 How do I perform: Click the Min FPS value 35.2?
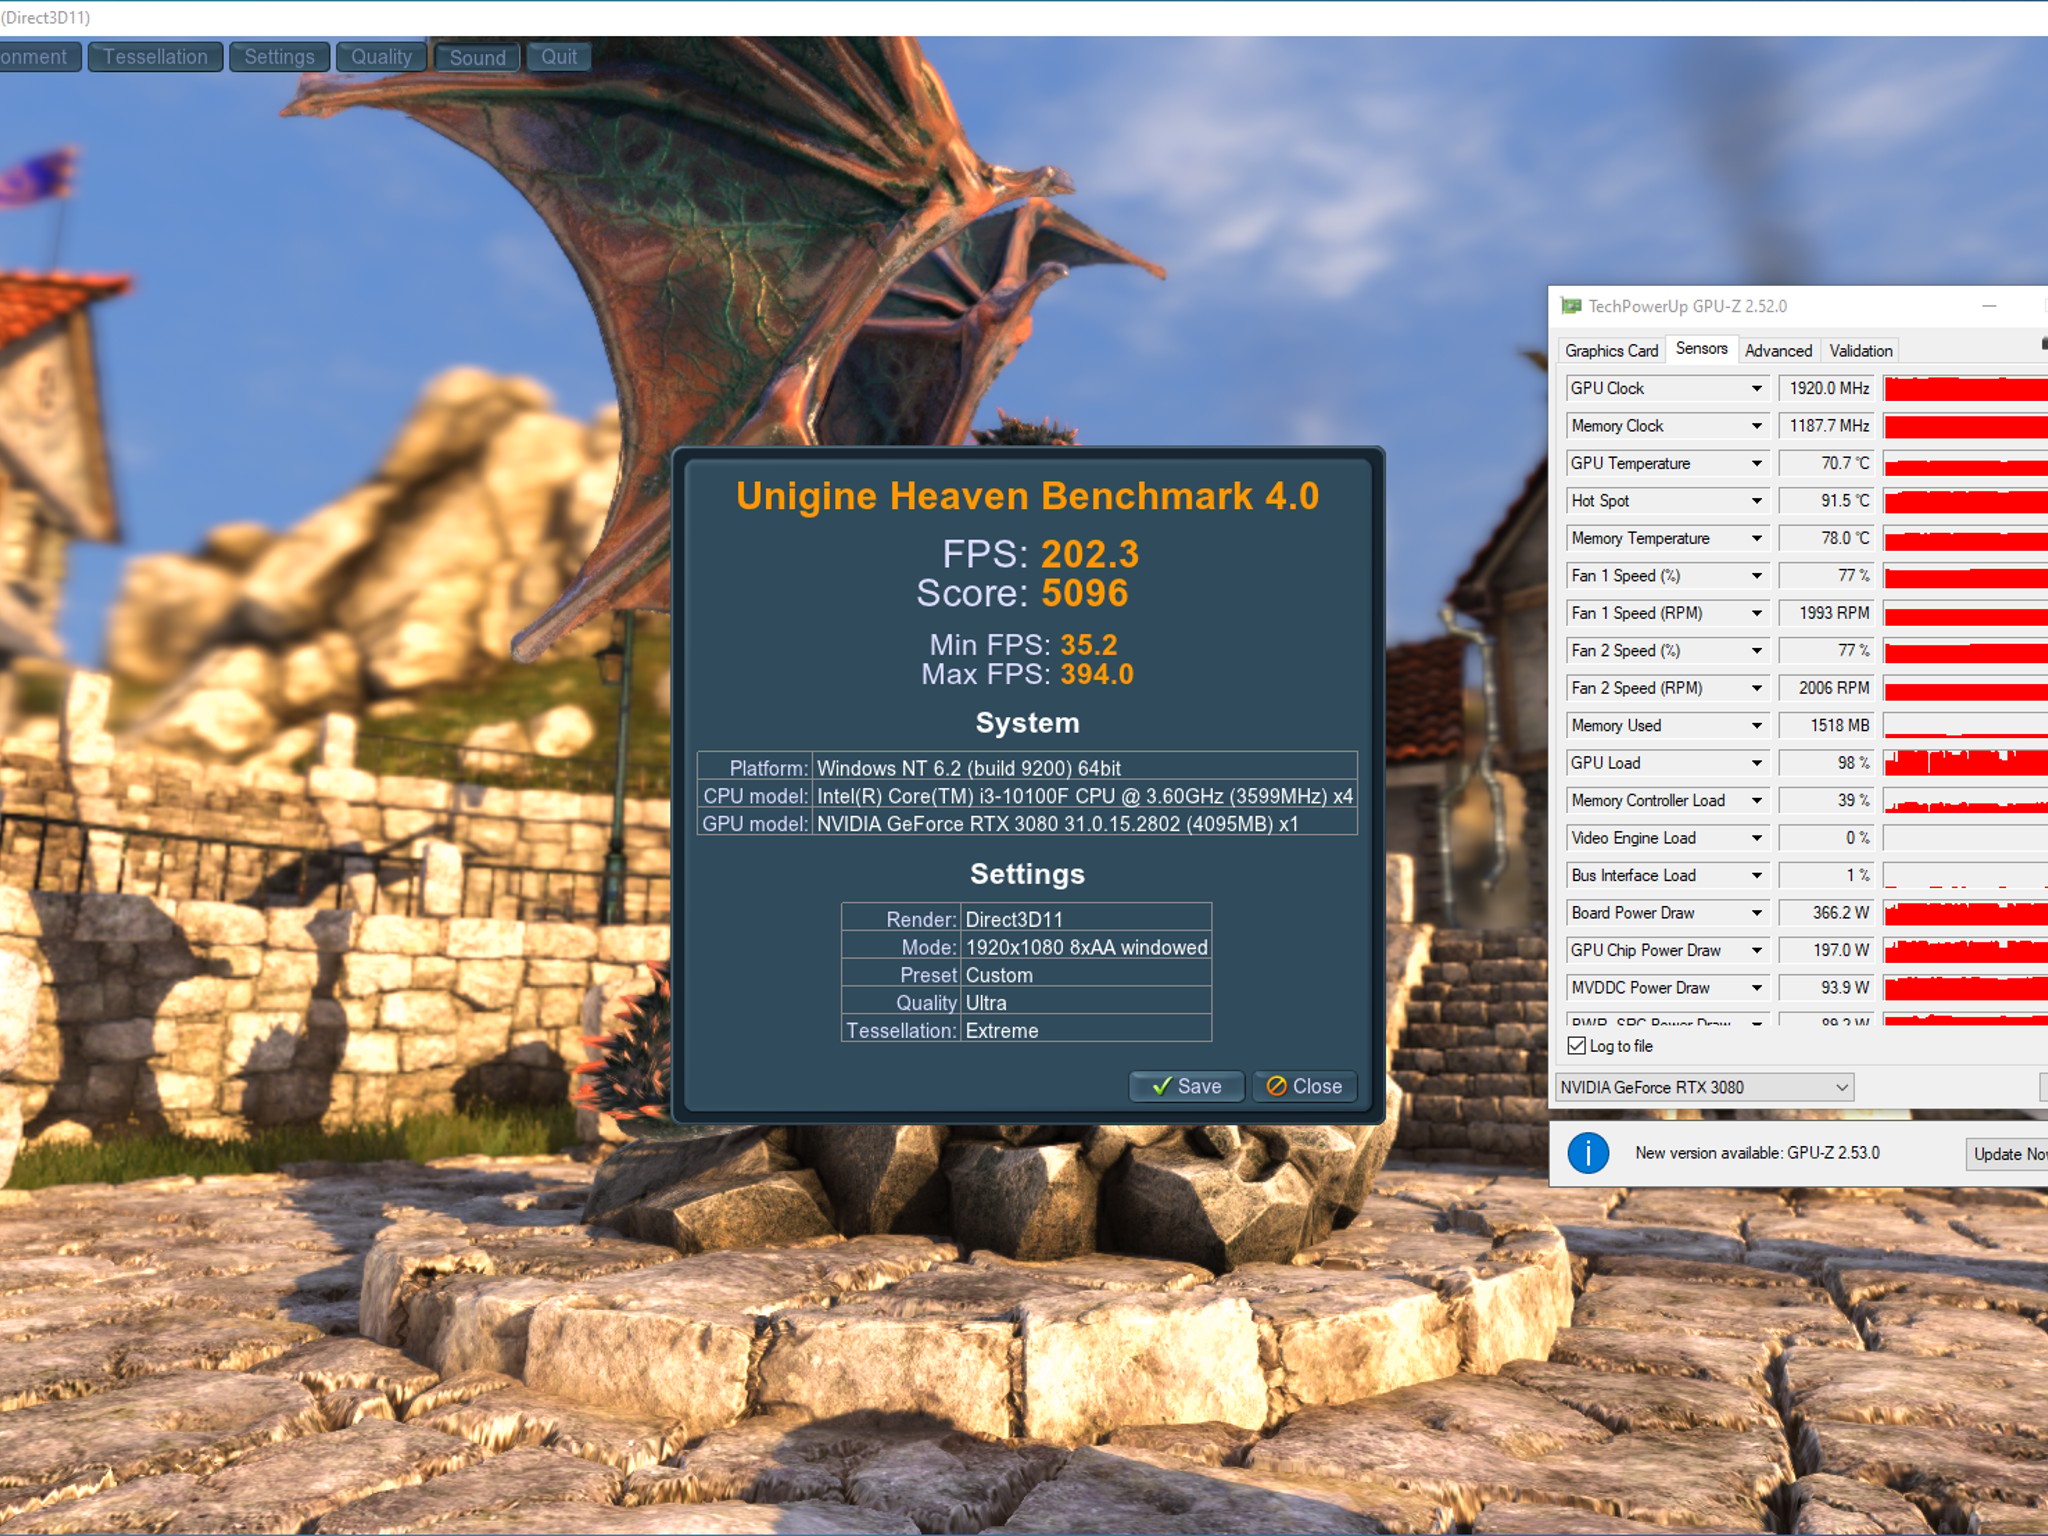[1089, 645]
